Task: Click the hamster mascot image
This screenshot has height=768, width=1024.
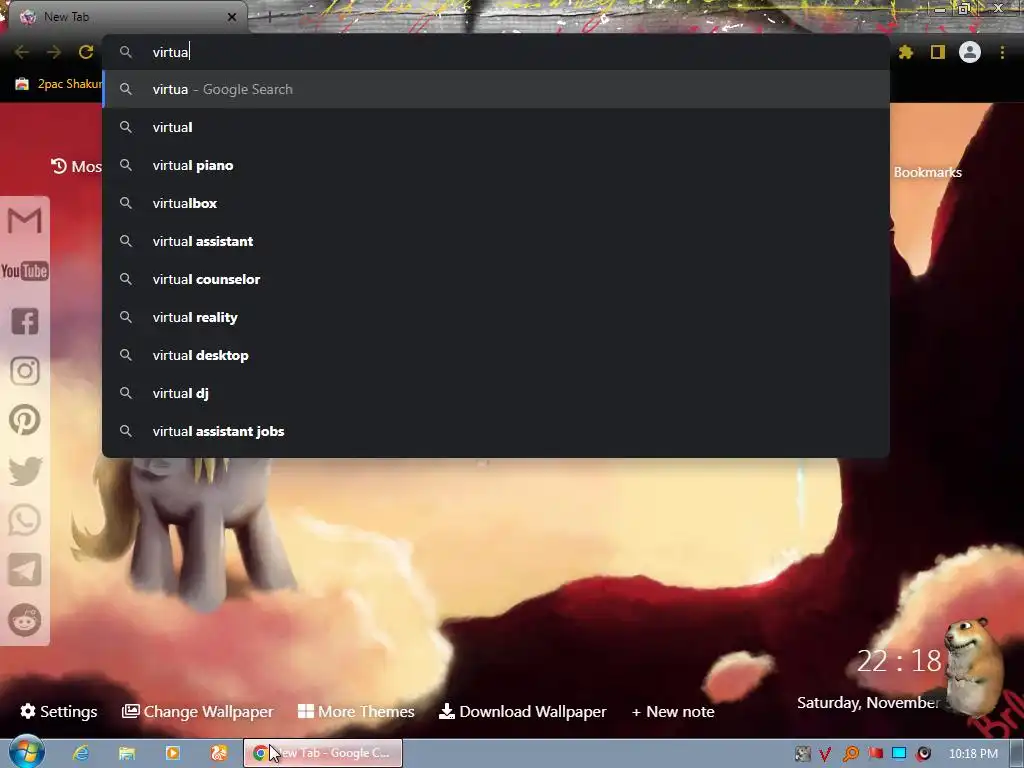Action: pyautogui.click(x=973, y=665)
